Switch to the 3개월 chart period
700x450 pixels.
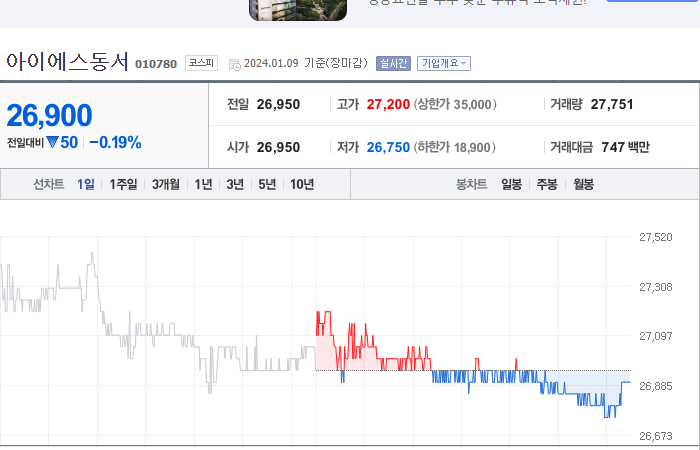click(x=166, y=184)
